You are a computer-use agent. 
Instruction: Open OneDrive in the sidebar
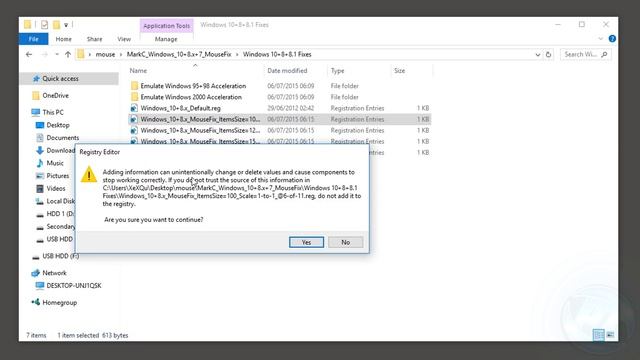pyautogui.click(x=56, y=96)
